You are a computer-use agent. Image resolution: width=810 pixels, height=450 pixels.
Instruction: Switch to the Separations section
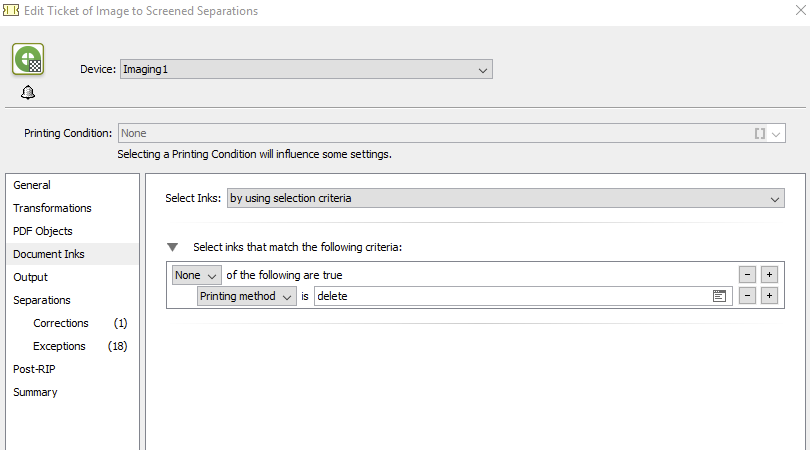point(42,300)
